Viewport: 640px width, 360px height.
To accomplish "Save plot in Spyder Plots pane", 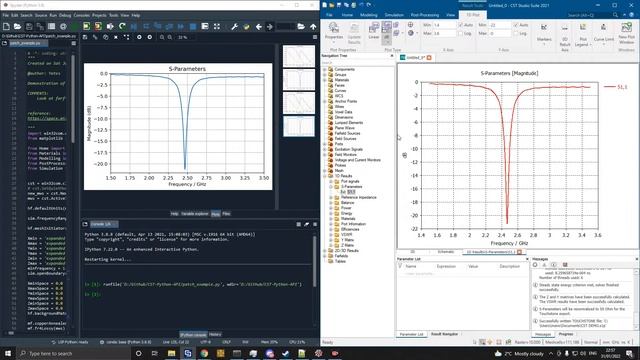I will tap(85, 37).
